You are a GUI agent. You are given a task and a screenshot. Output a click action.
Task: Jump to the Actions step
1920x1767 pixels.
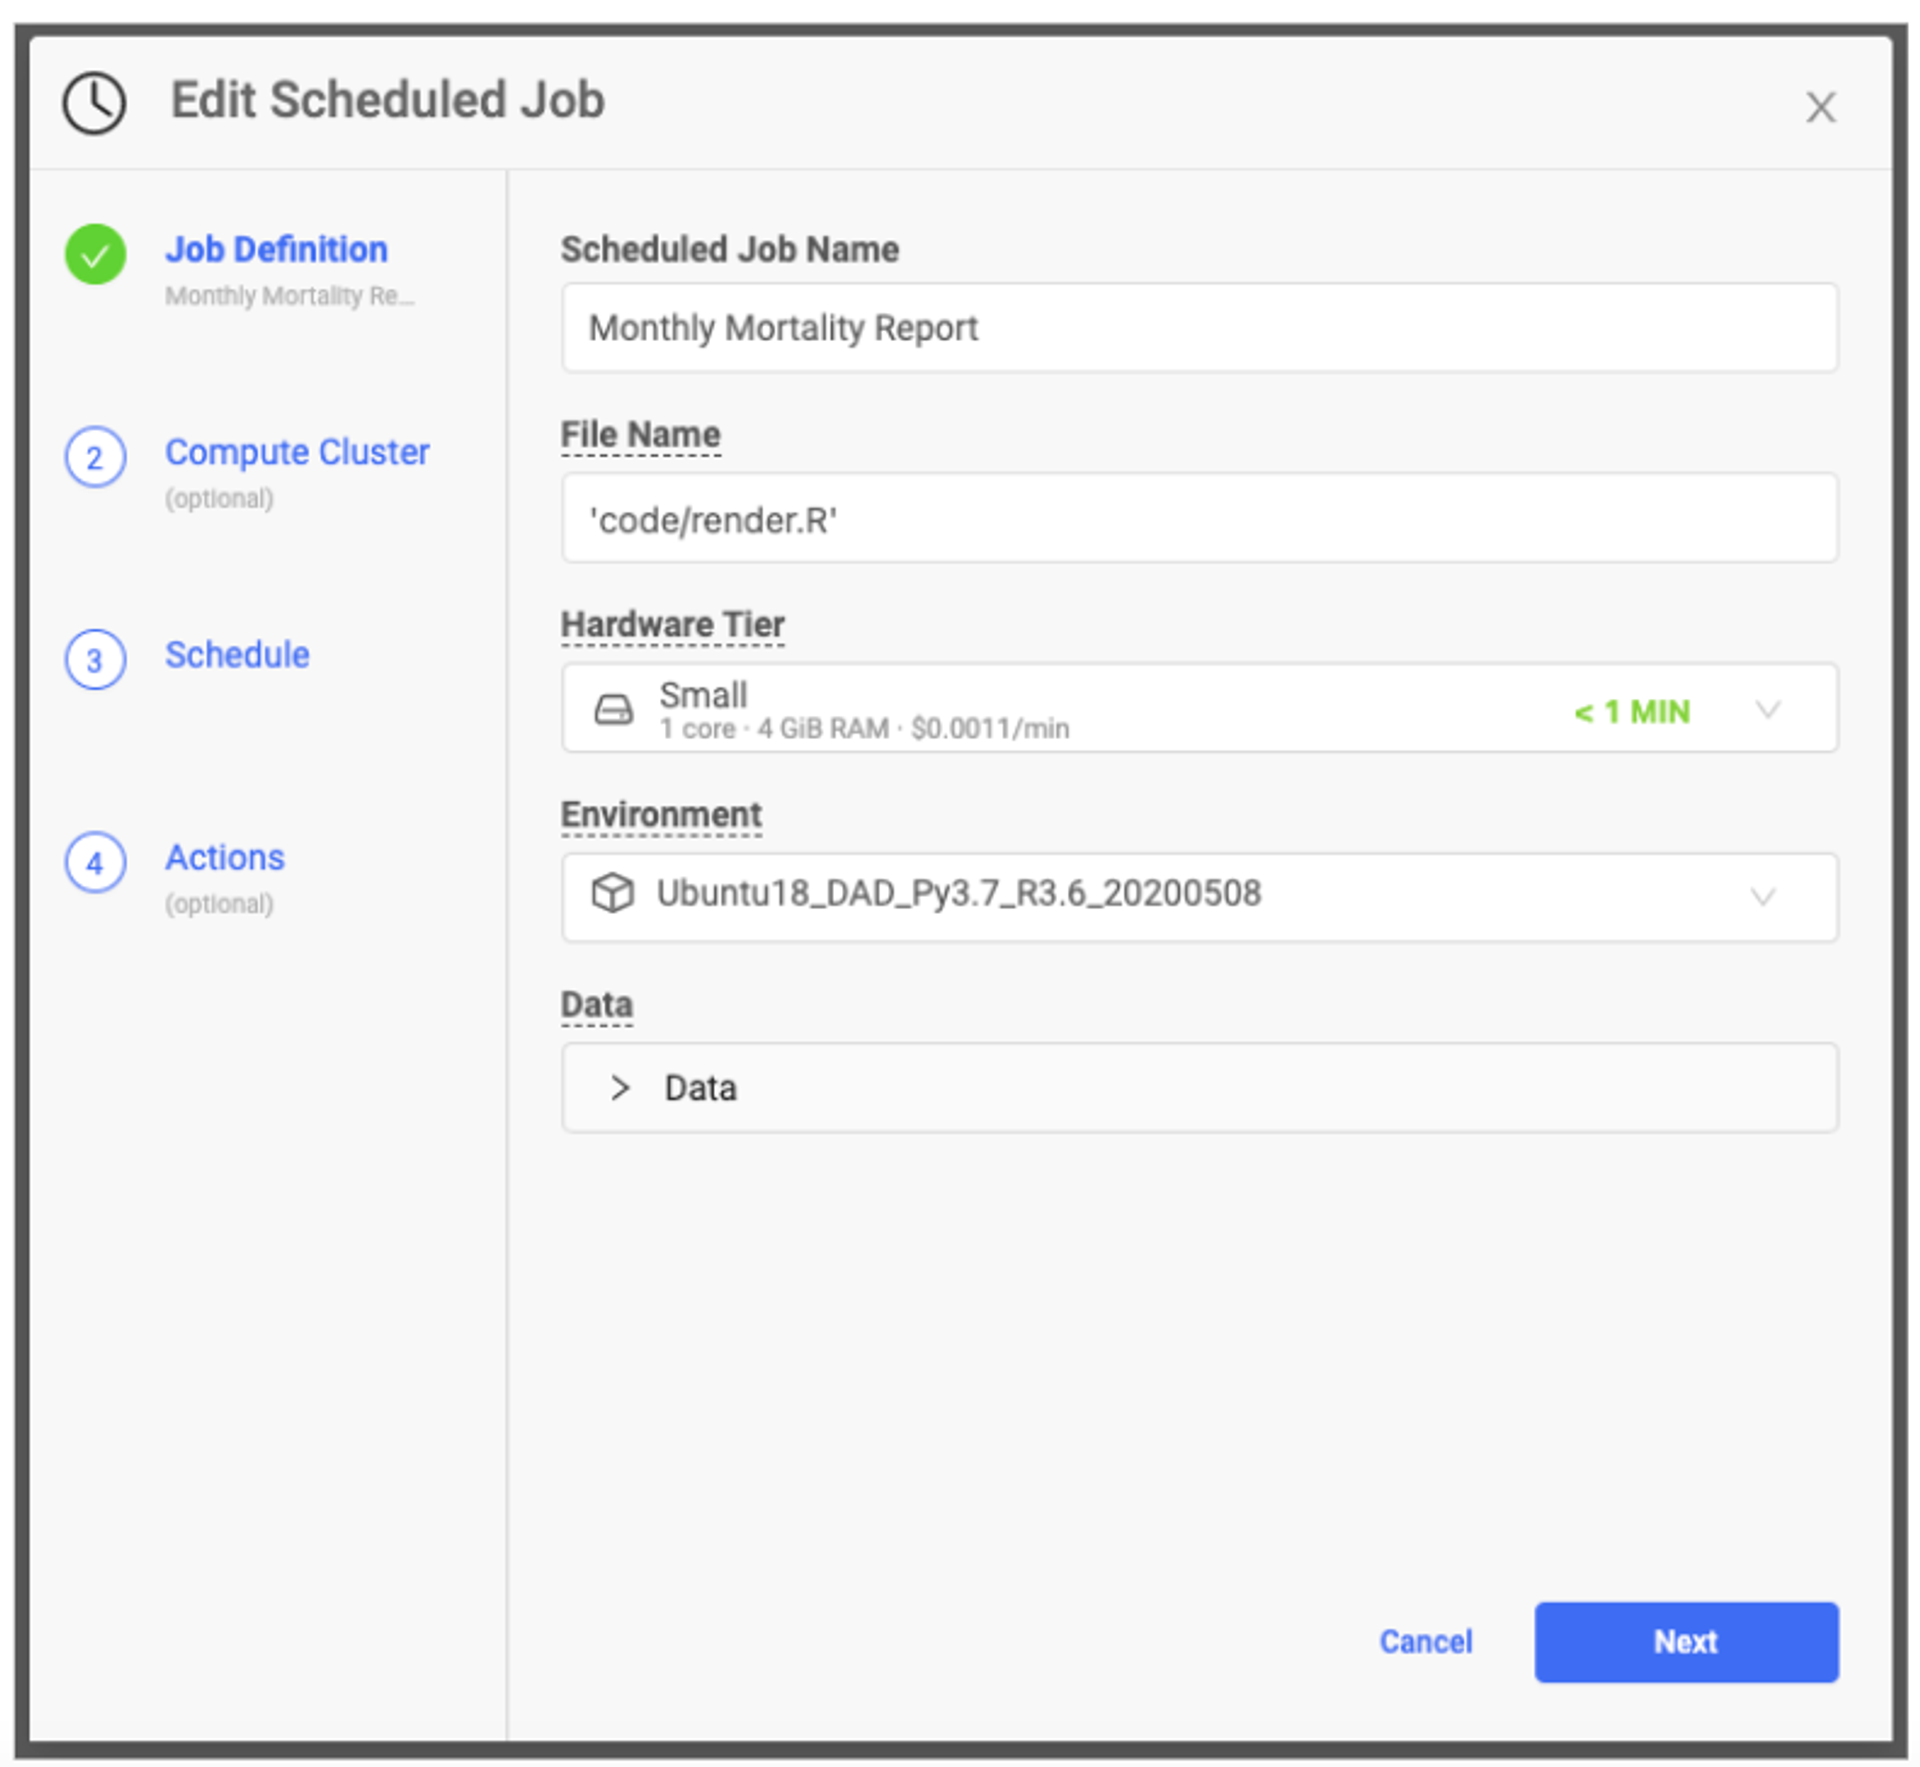tap(225, 857)
